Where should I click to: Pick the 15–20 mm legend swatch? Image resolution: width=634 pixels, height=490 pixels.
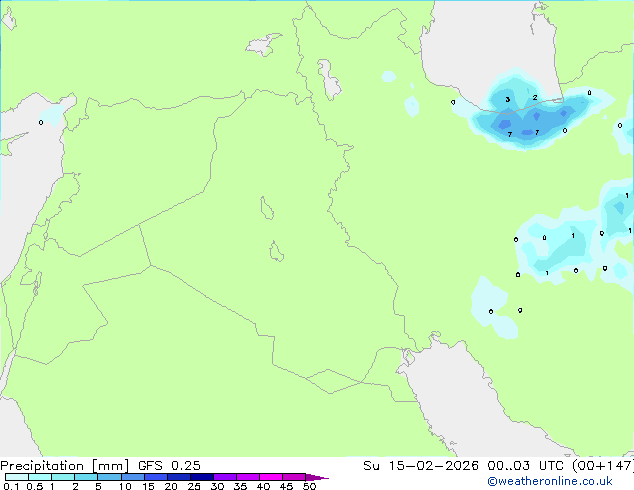click(x=156, y=477)
